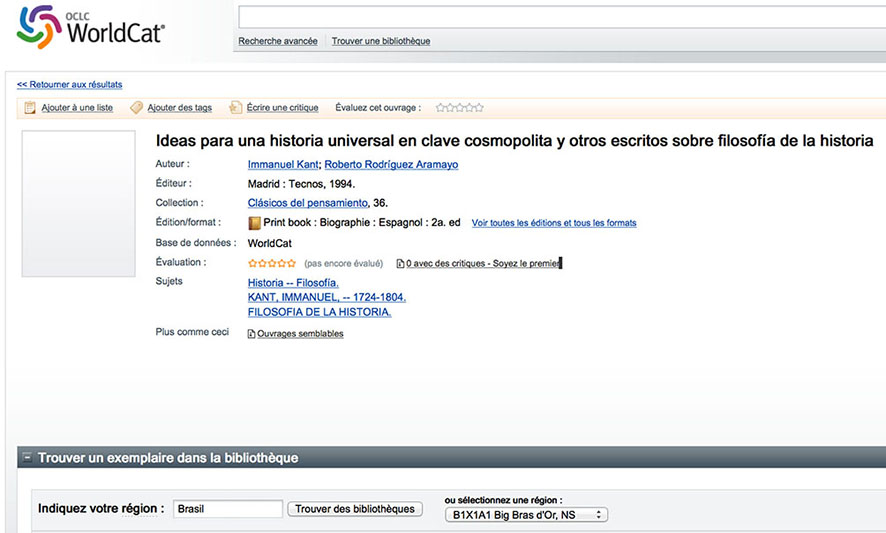View Voir toutes les éditions et tous les formats
Image resolution: width=886 pixels, height=533 pixels.
554,223
